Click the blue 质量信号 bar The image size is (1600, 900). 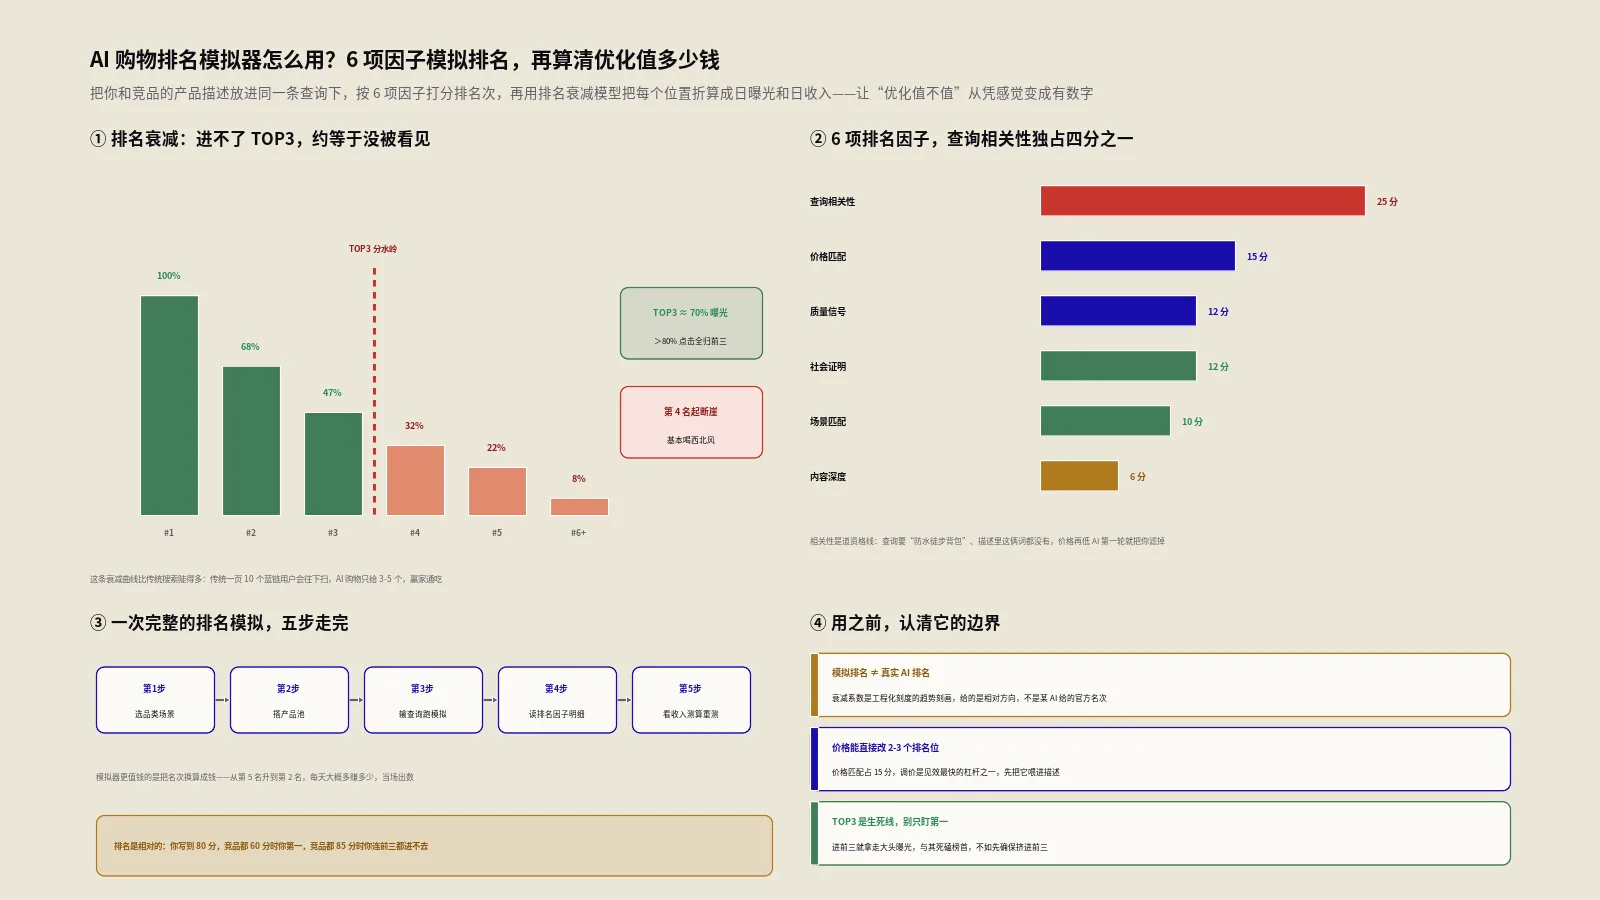tap(1118, 311)
